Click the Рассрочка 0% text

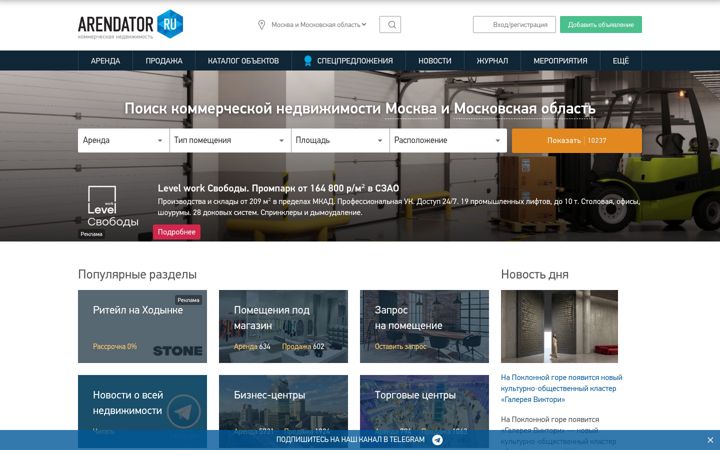(115, 347)
